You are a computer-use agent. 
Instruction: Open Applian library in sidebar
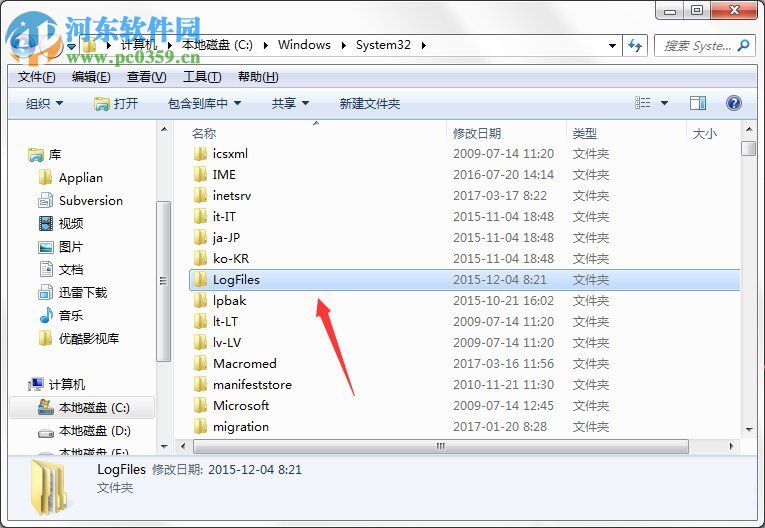tap(71, 178)
